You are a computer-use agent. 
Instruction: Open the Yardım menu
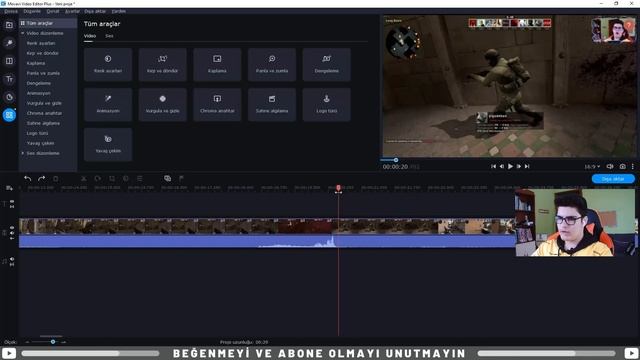pyautogui.click(x=119, y=11)
